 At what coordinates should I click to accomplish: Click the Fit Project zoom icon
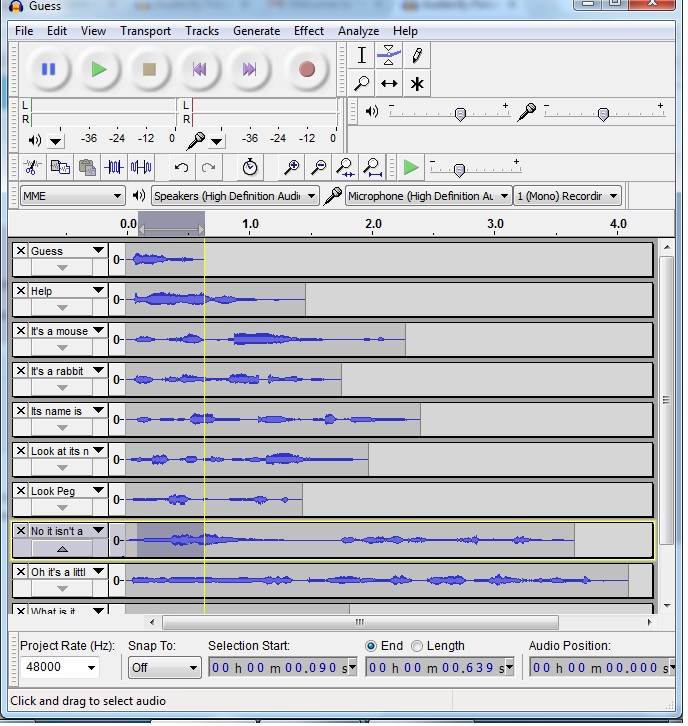(x=372, y=167)
